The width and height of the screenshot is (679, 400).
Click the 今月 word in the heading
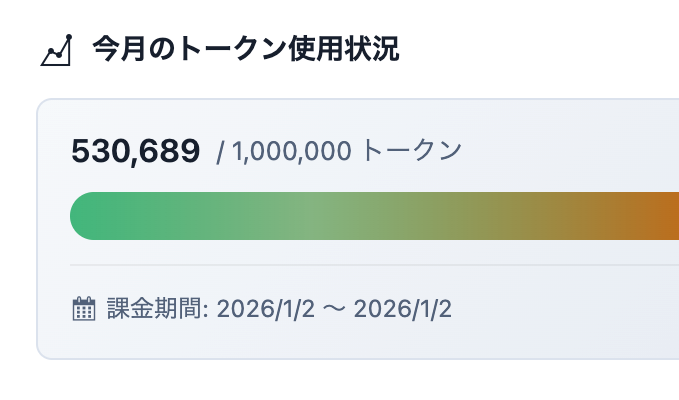[111, 49]
